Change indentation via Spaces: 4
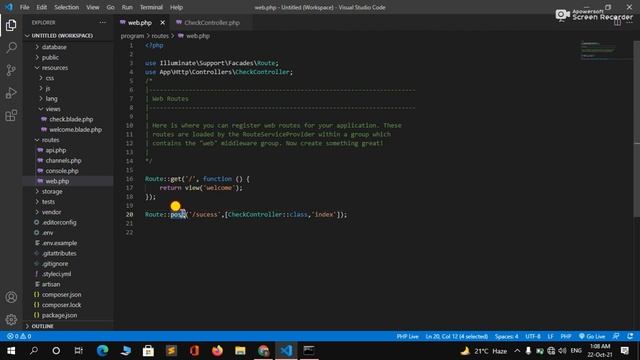This screenshot has height=360, width=640. pyautogui.click(x=507, y=336)
